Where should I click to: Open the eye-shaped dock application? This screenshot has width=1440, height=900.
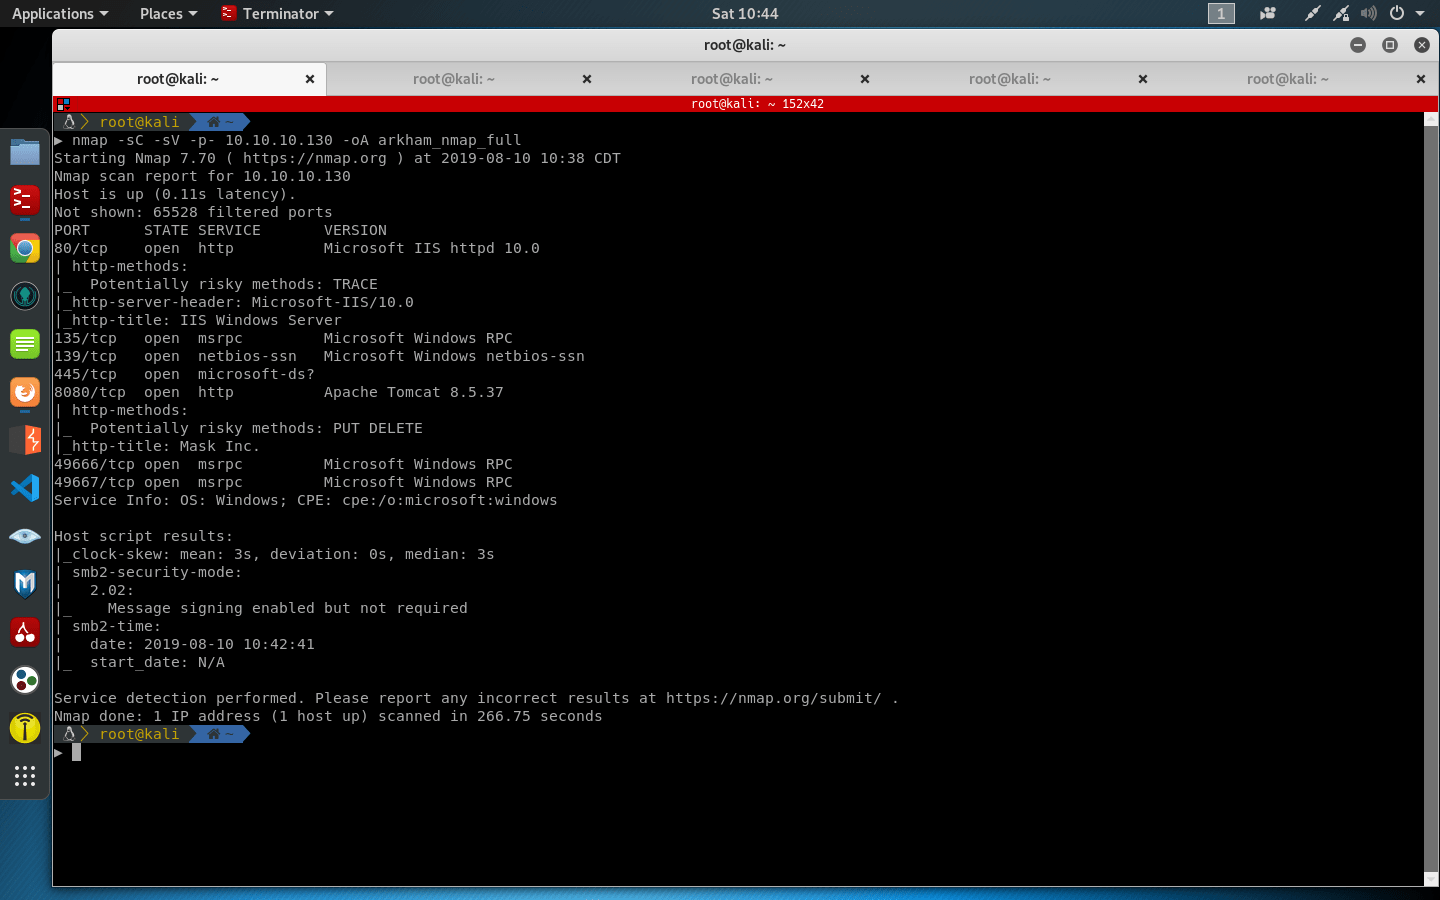(25, 536)
